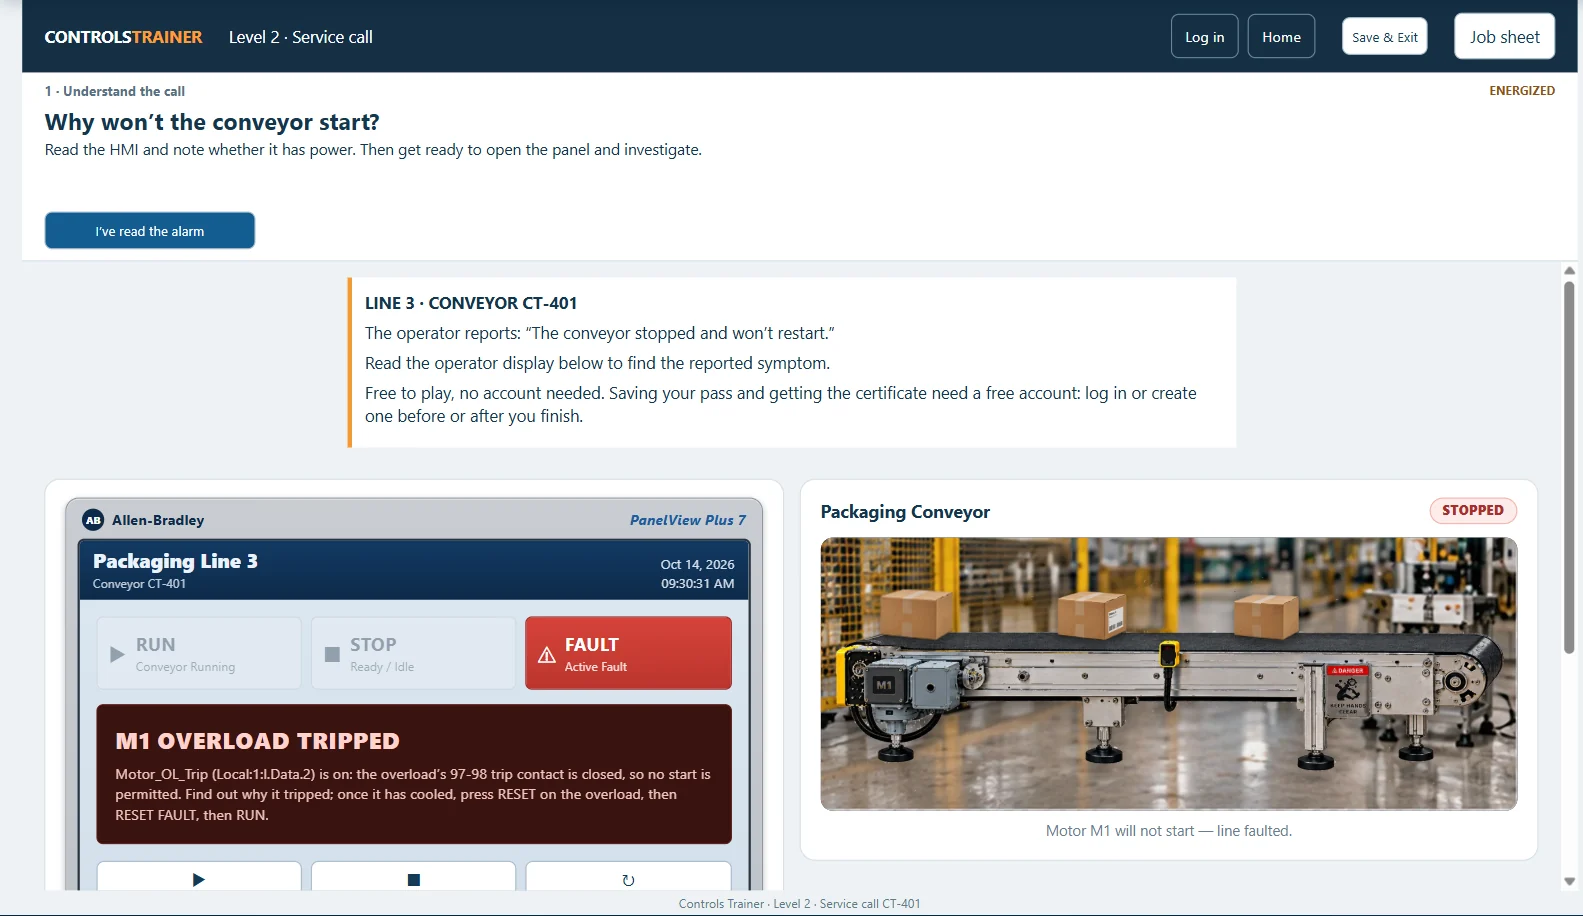
Task: Click the '1 · Understand the call' step label
Action: [114, 91]
